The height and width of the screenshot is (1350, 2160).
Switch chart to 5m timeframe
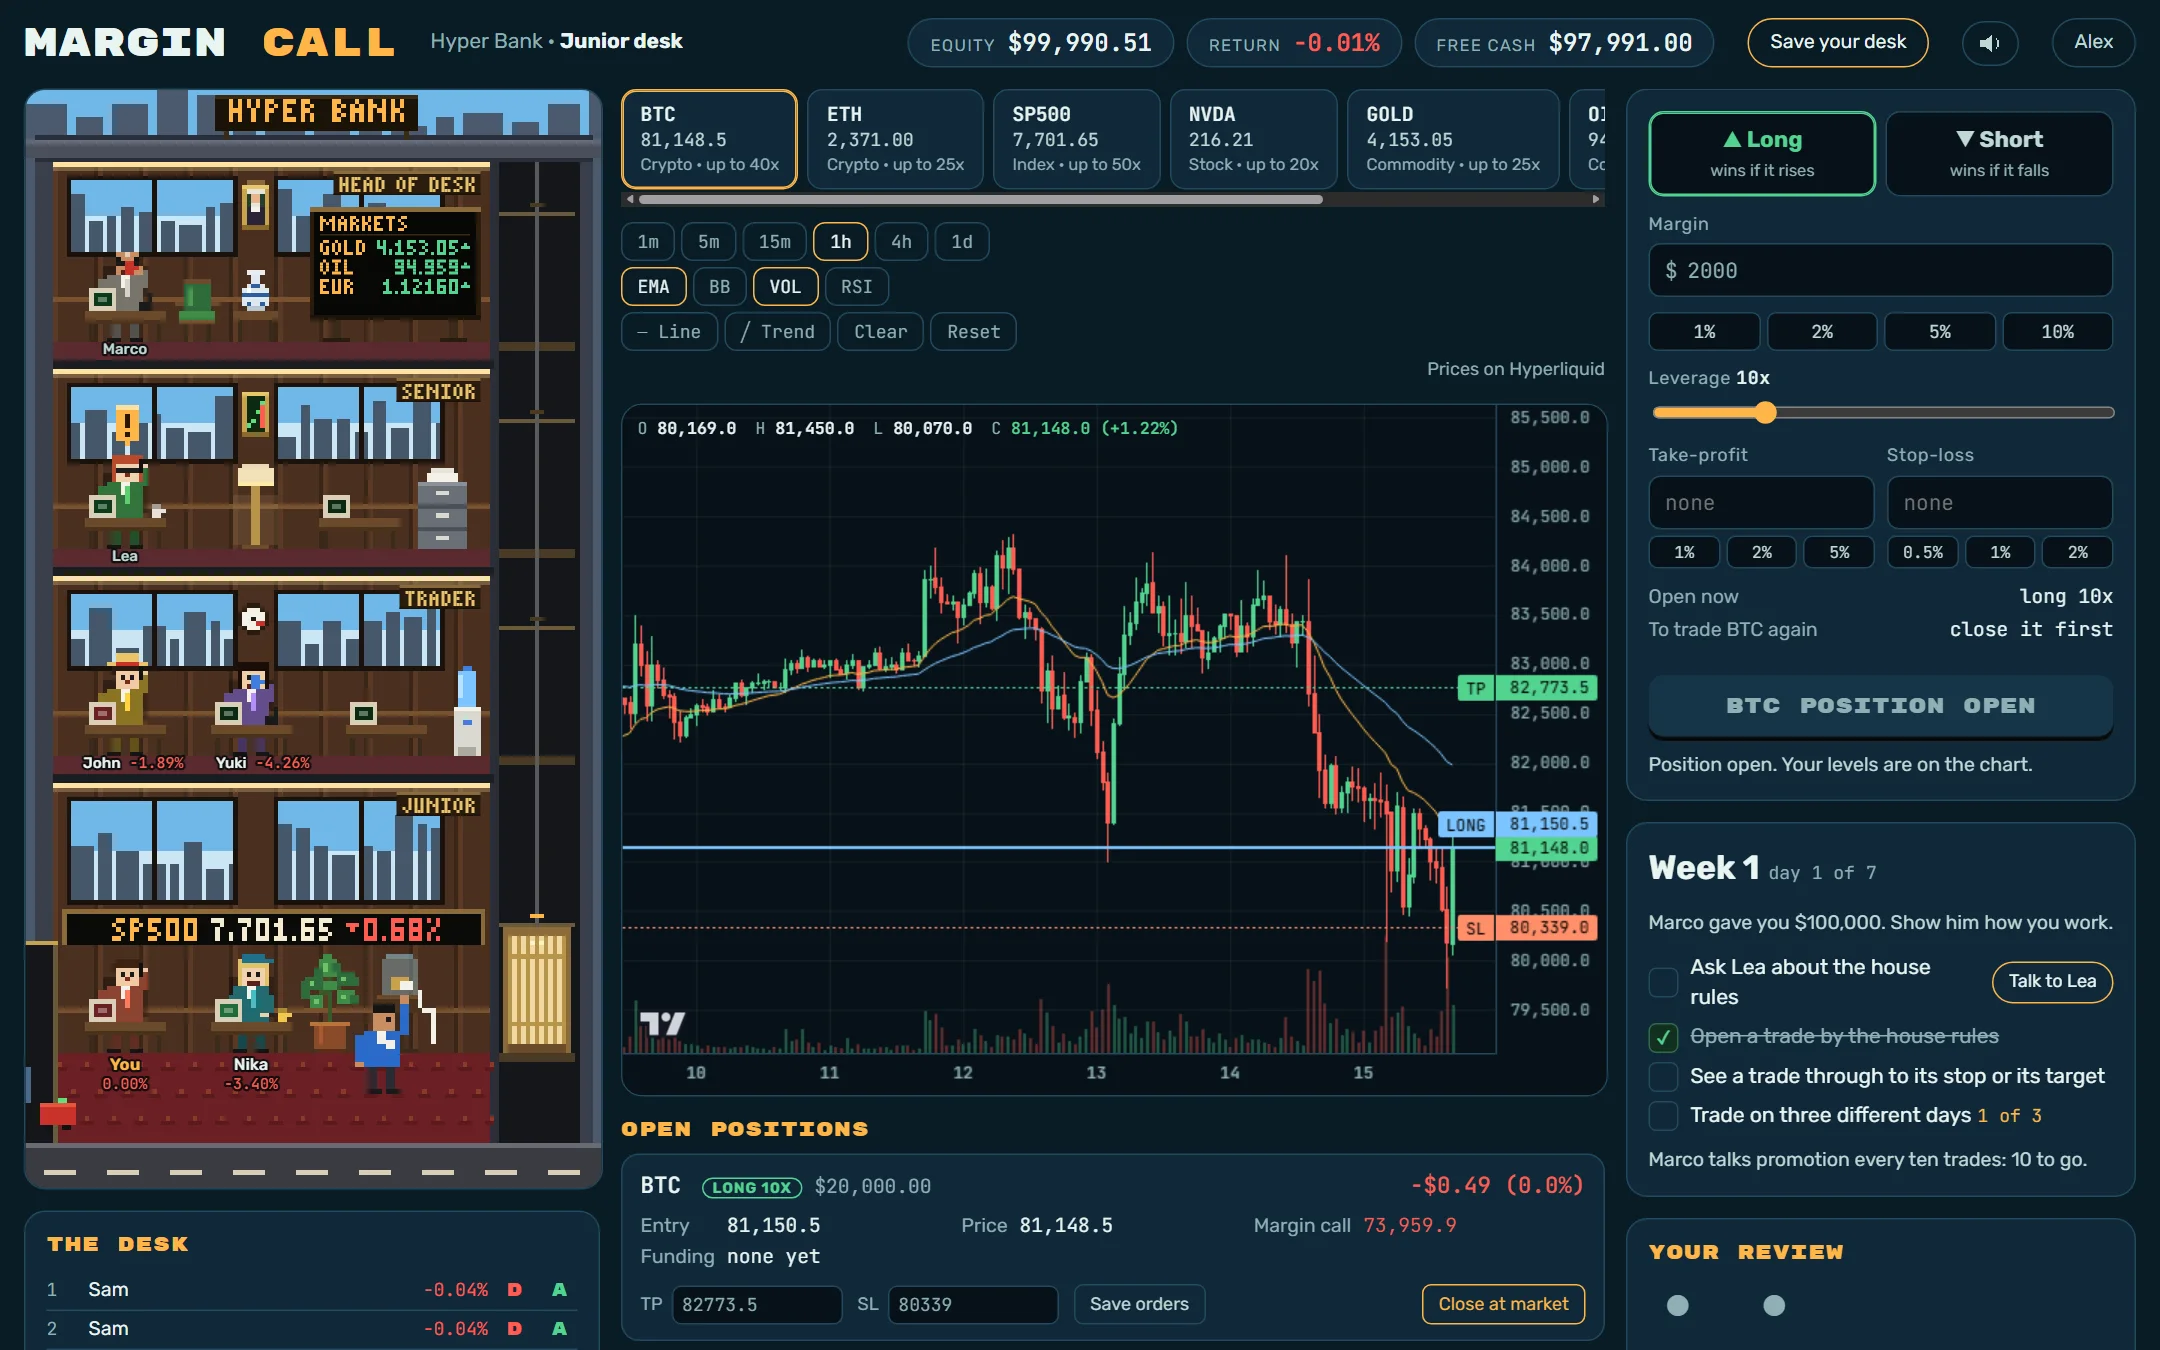[x=708, y=242]
